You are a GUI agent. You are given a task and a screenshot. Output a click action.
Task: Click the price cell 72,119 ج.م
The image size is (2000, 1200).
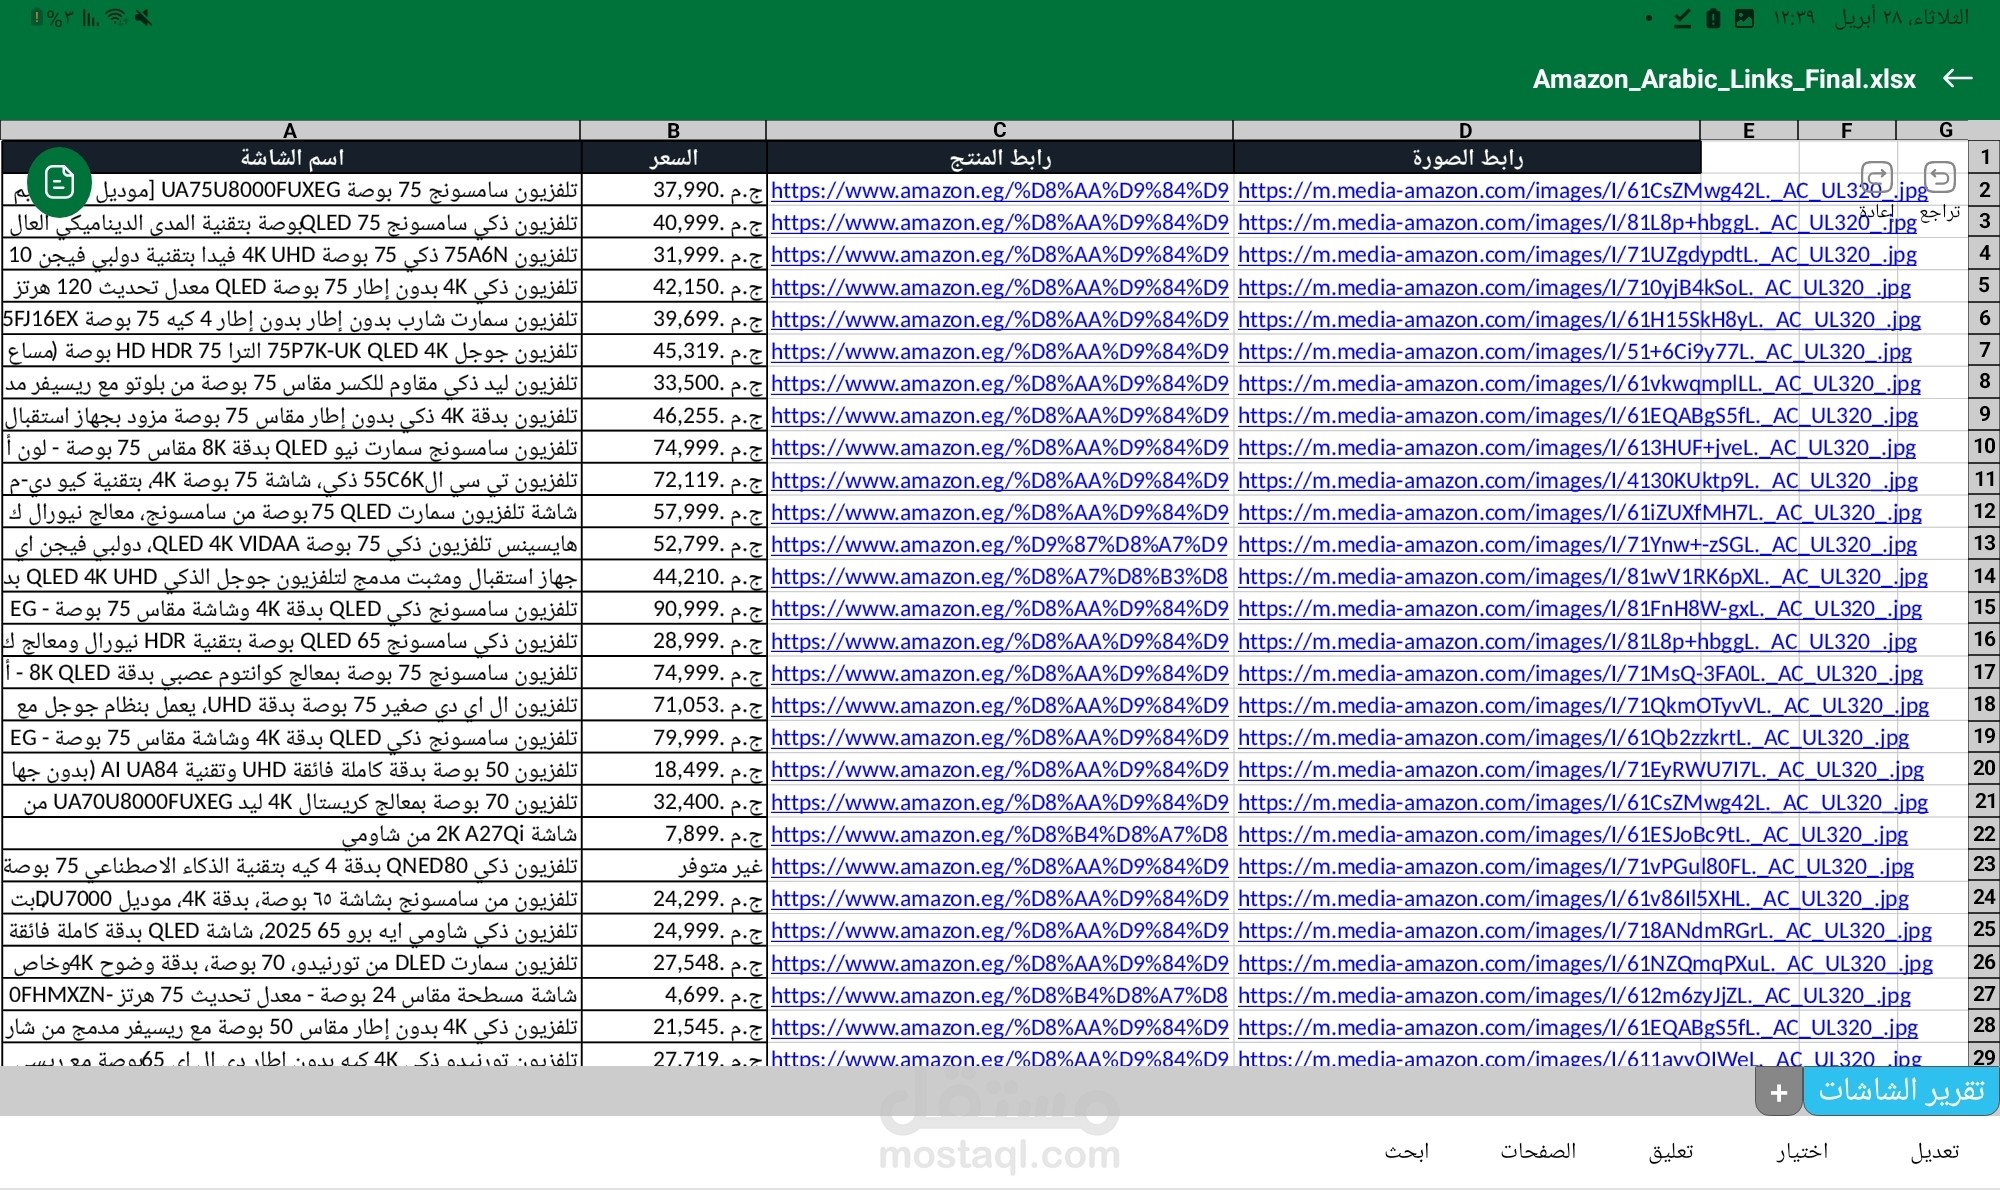674,480
